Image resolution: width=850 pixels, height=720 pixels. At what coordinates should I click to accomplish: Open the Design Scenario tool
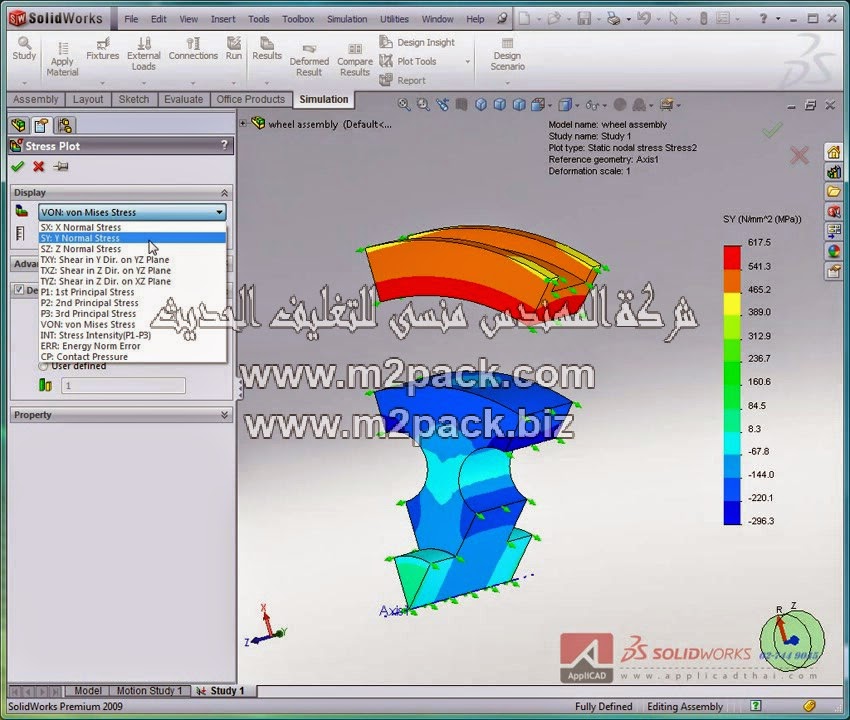coord(507,54)
